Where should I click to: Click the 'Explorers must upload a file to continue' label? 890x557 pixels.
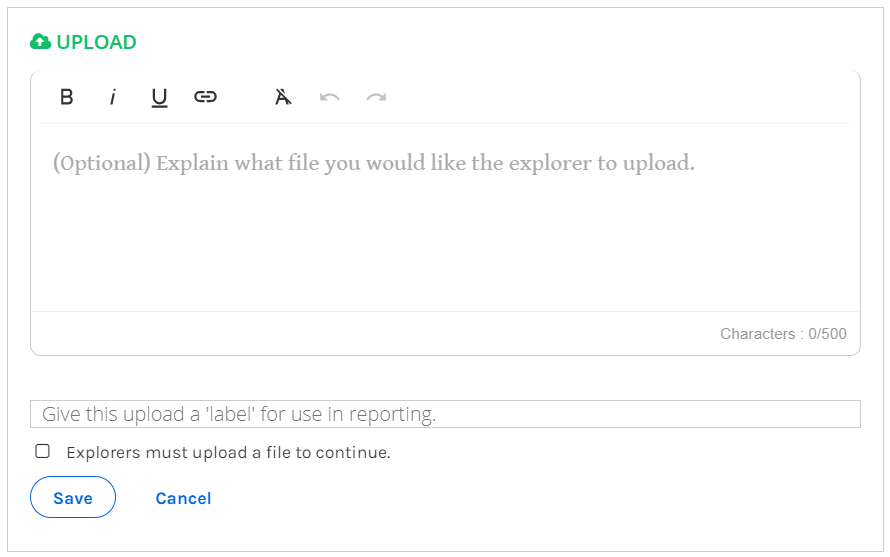coord(228,453)
